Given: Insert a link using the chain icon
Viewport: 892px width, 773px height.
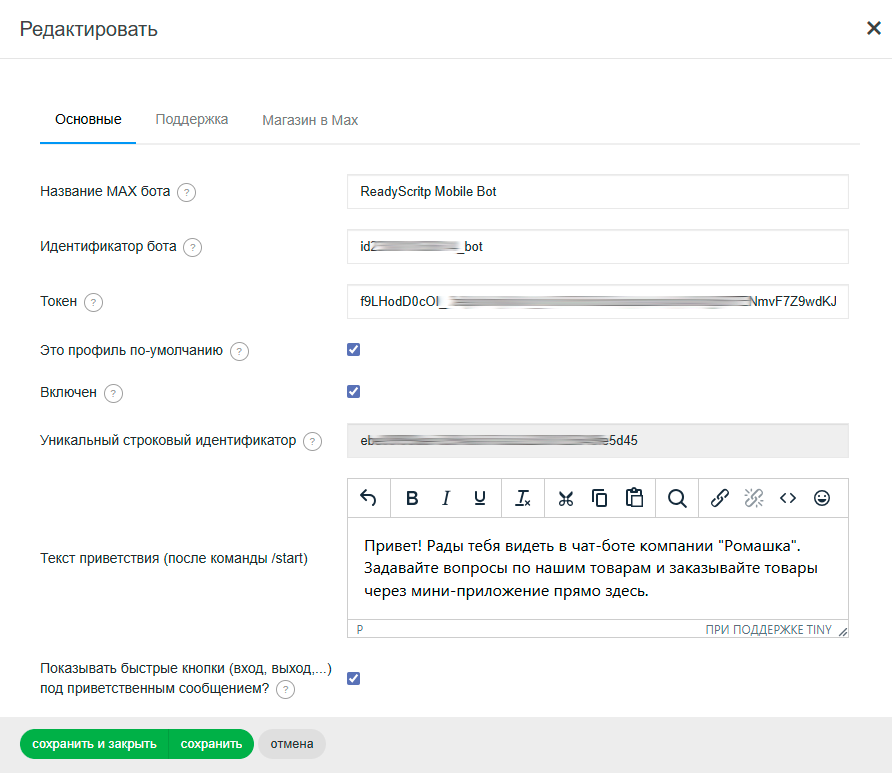Looking at the screenshot, I should 720,498.
